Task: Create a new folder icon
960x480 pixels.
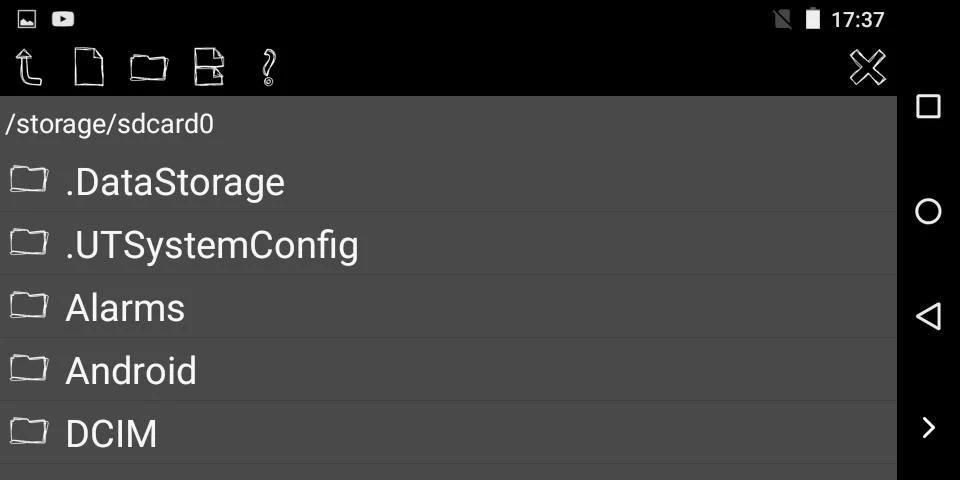Action: point(148,67)
